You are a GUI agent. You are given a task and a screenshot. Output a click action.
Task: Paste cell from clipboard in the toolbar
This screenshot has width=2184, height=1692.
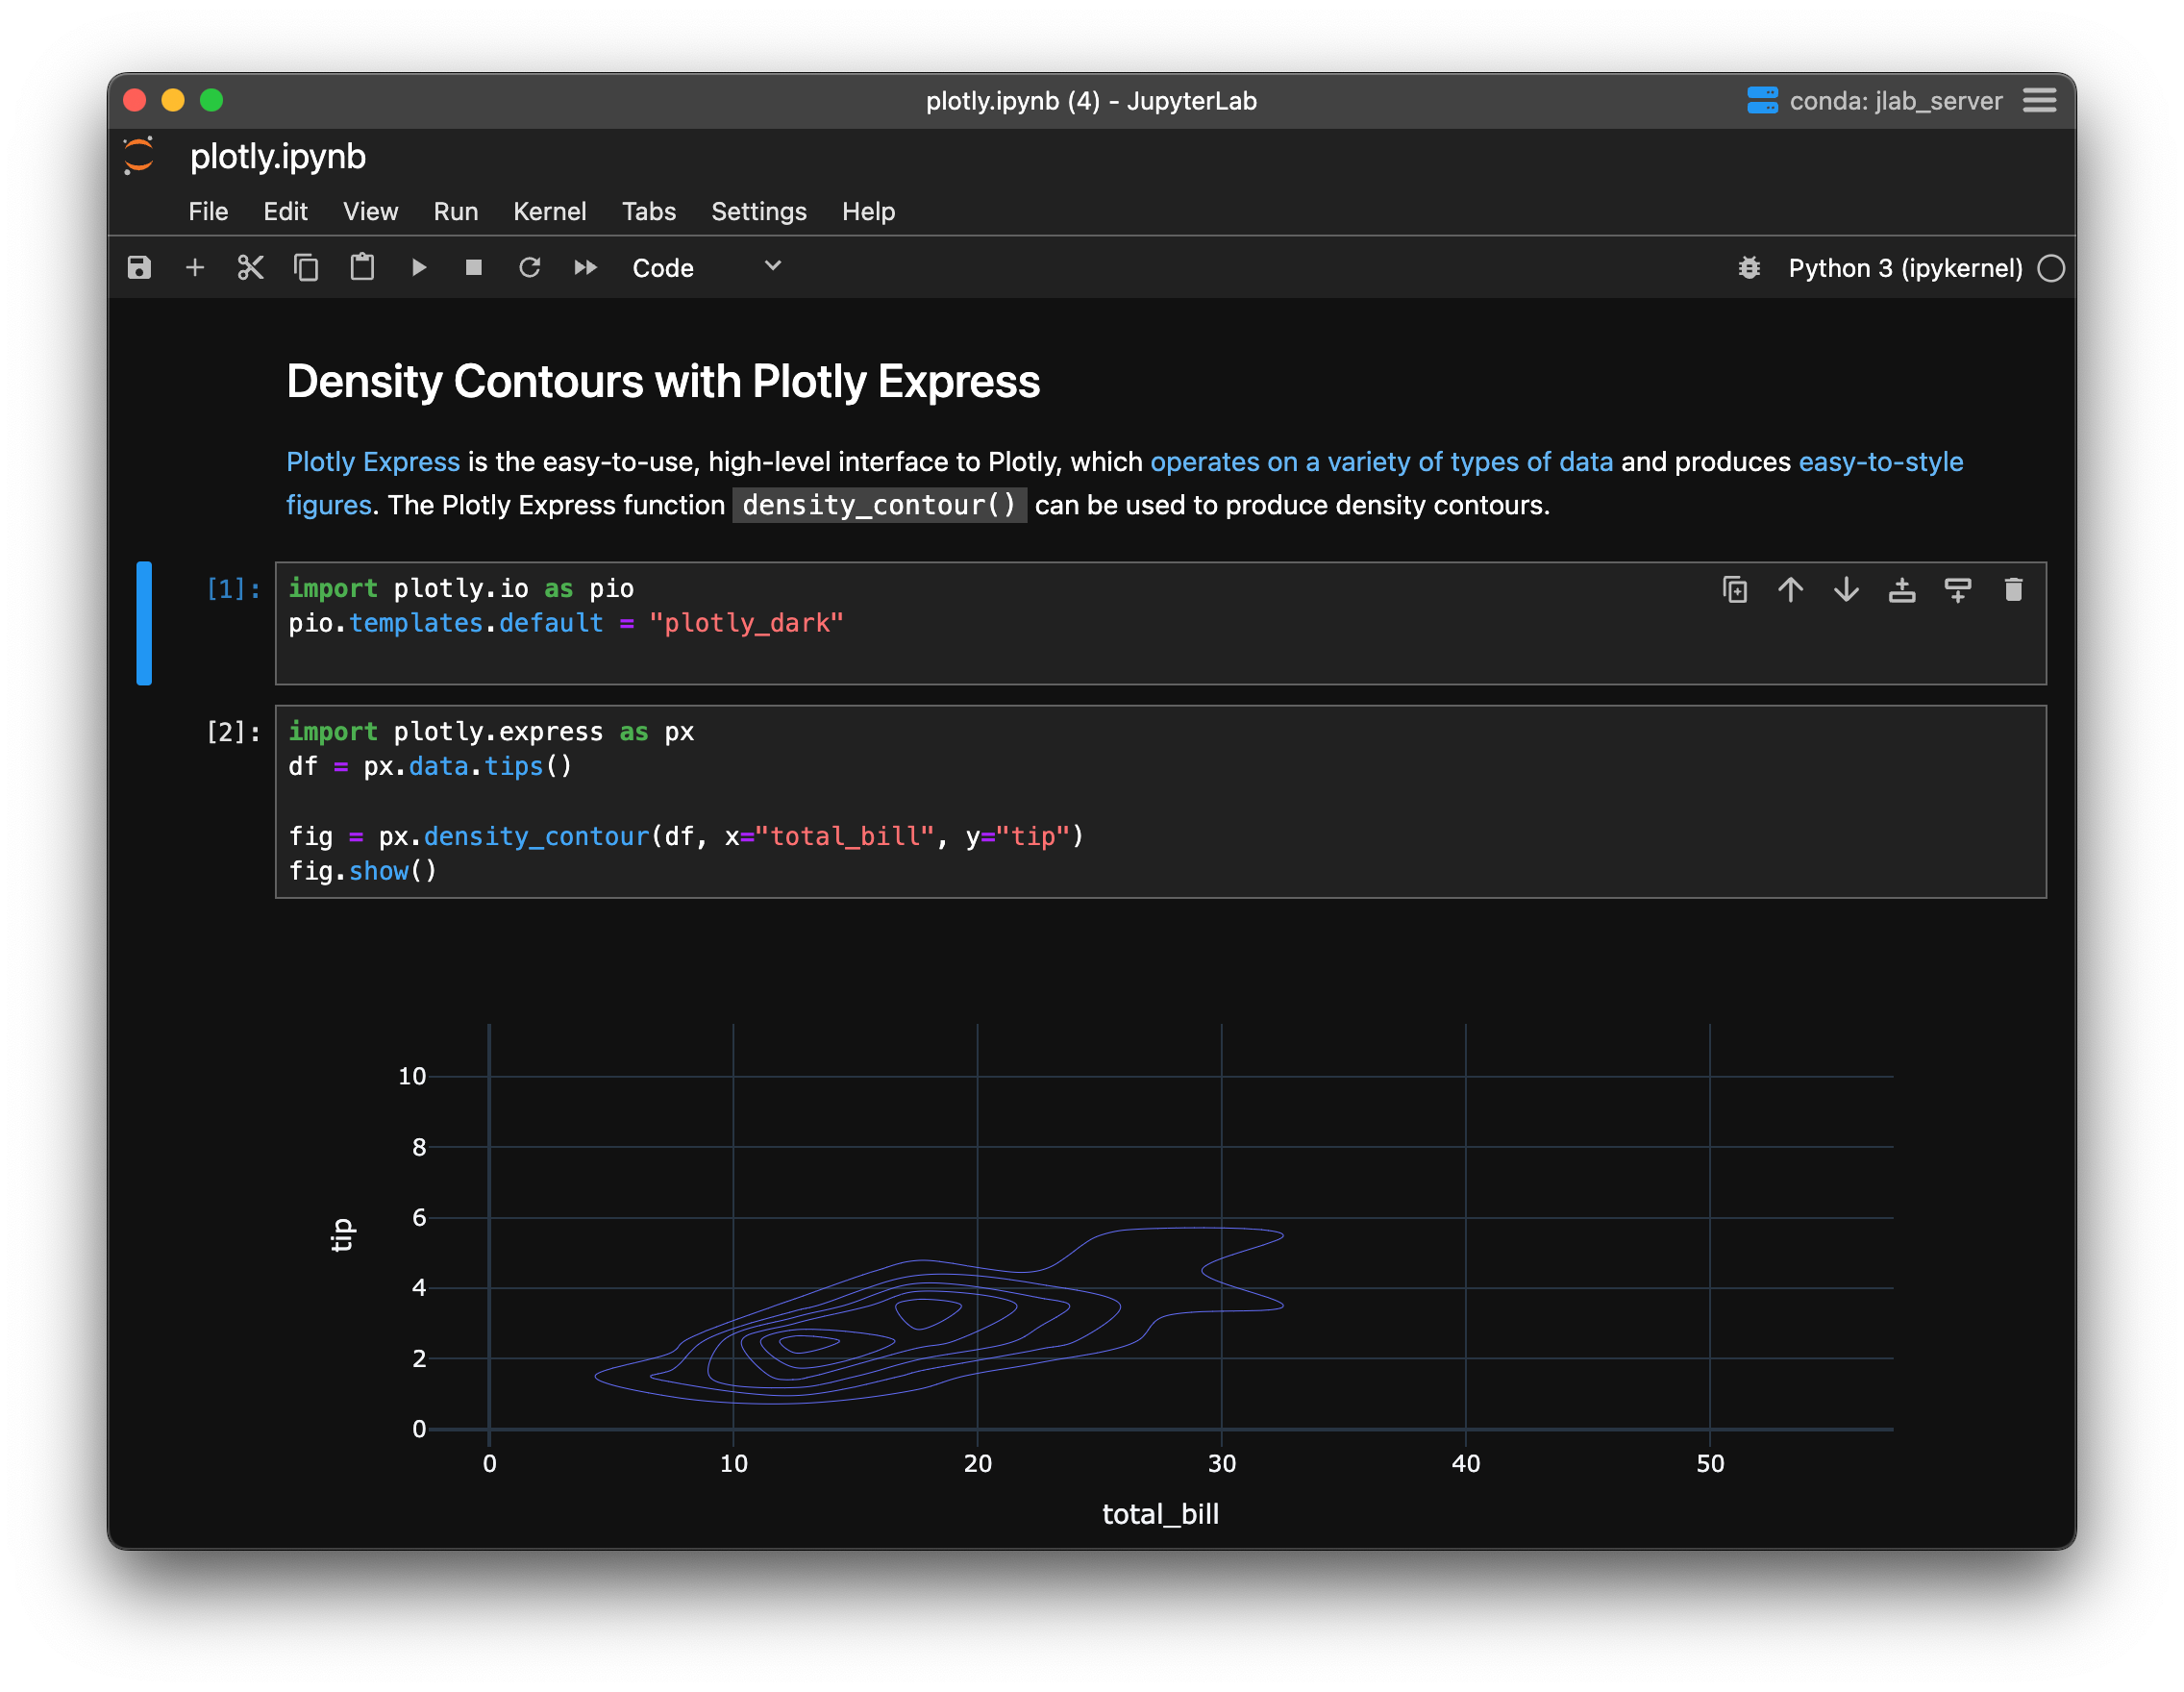[362, 268]
